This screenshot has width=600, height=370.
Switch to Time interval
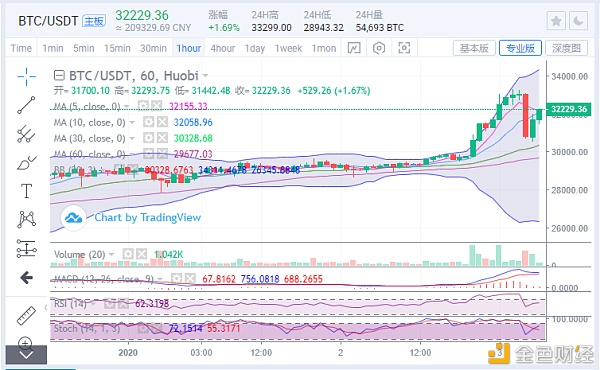[x=21, y=49]
